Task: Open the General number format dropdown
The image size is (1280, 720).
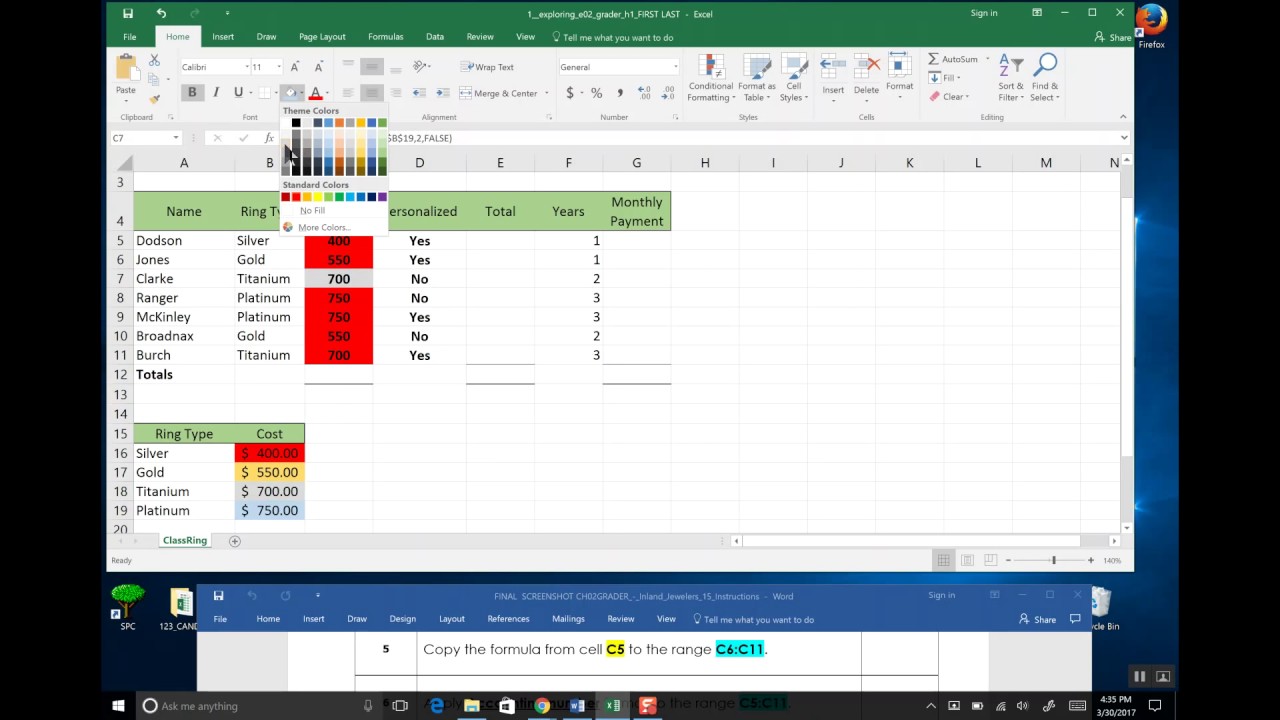Action: point(675,67)
